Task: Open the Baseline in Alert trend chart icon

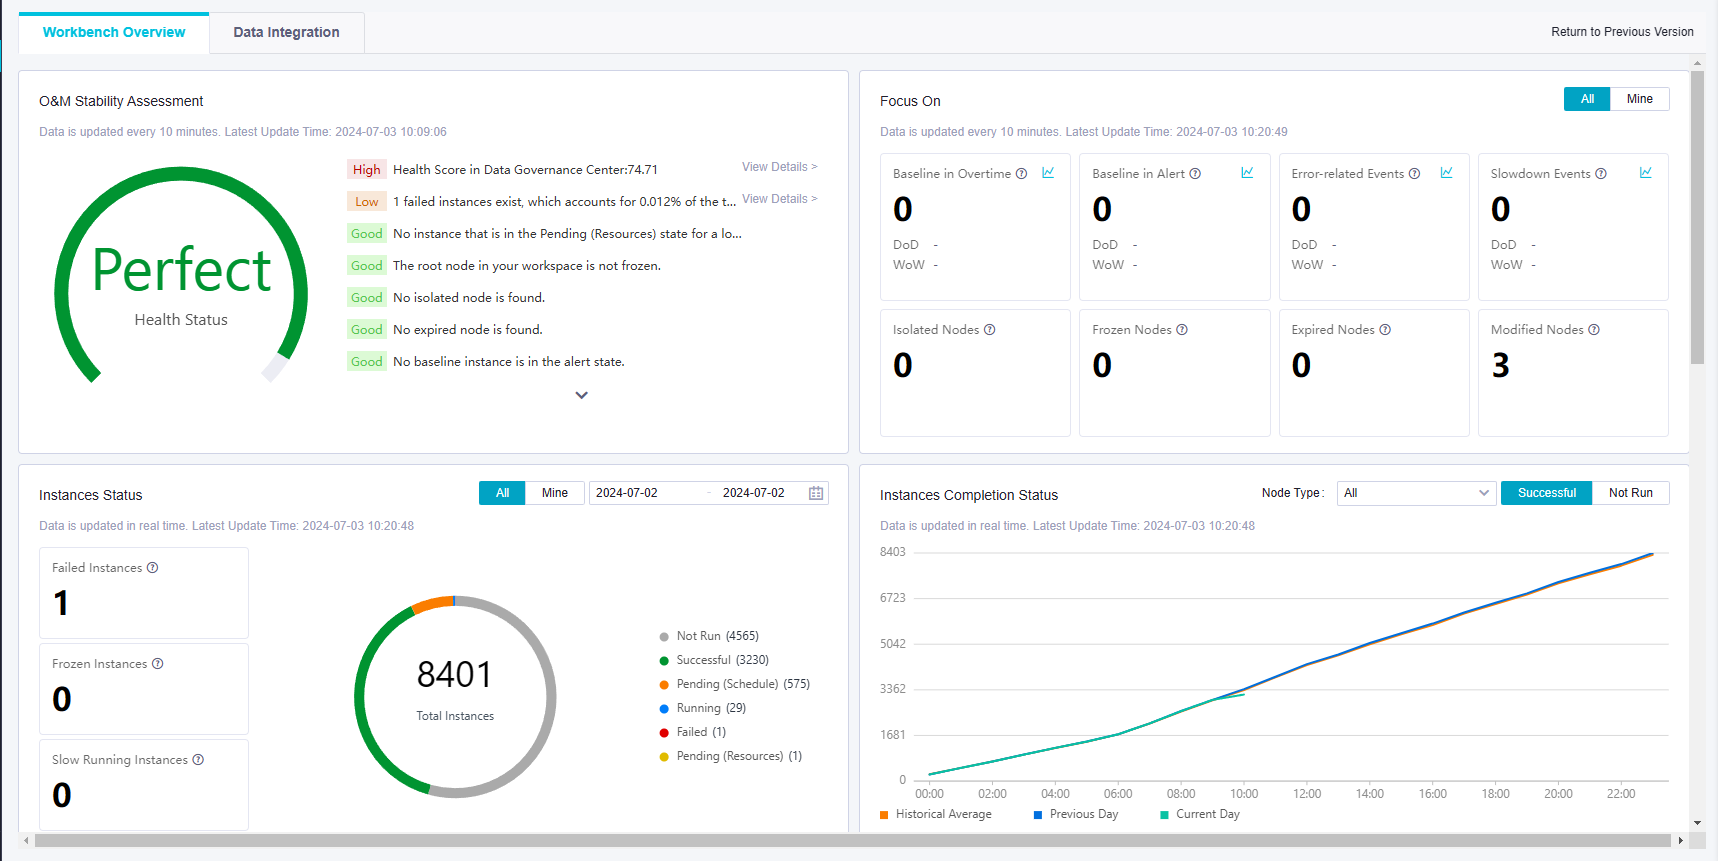Action: 1247,173
